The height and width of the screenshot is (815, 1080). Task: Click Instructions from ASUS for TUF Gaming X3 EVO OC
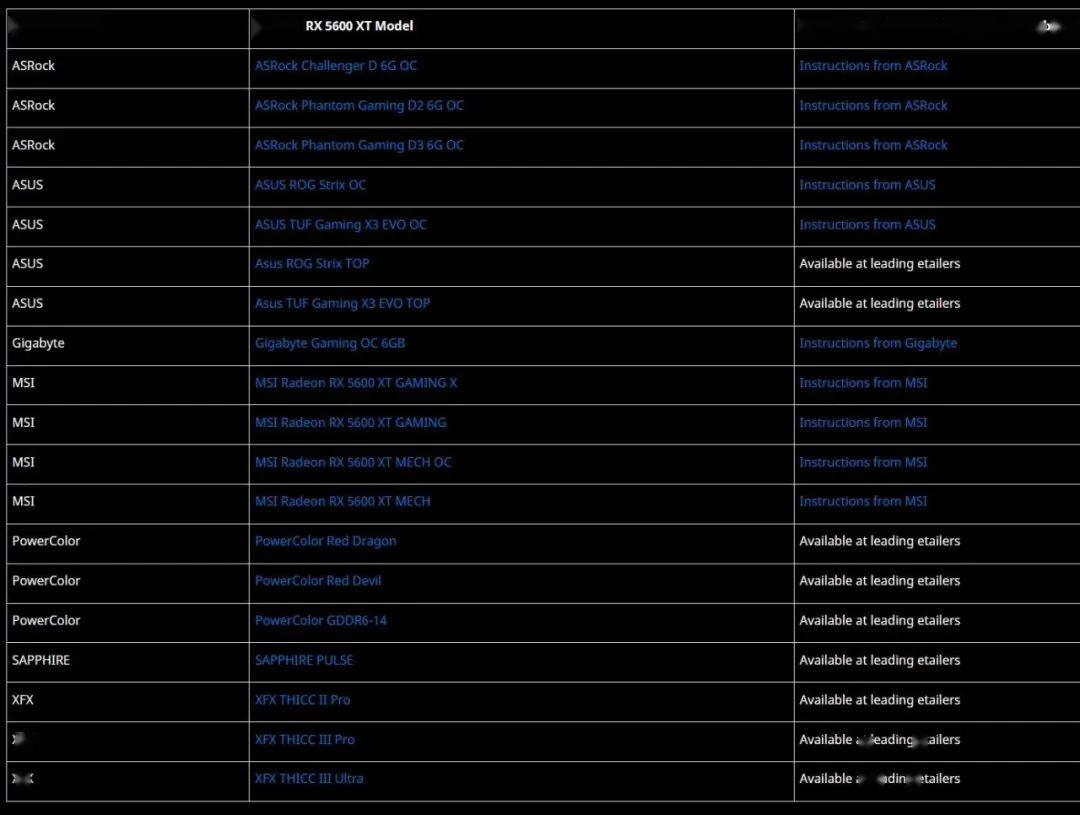867,225
